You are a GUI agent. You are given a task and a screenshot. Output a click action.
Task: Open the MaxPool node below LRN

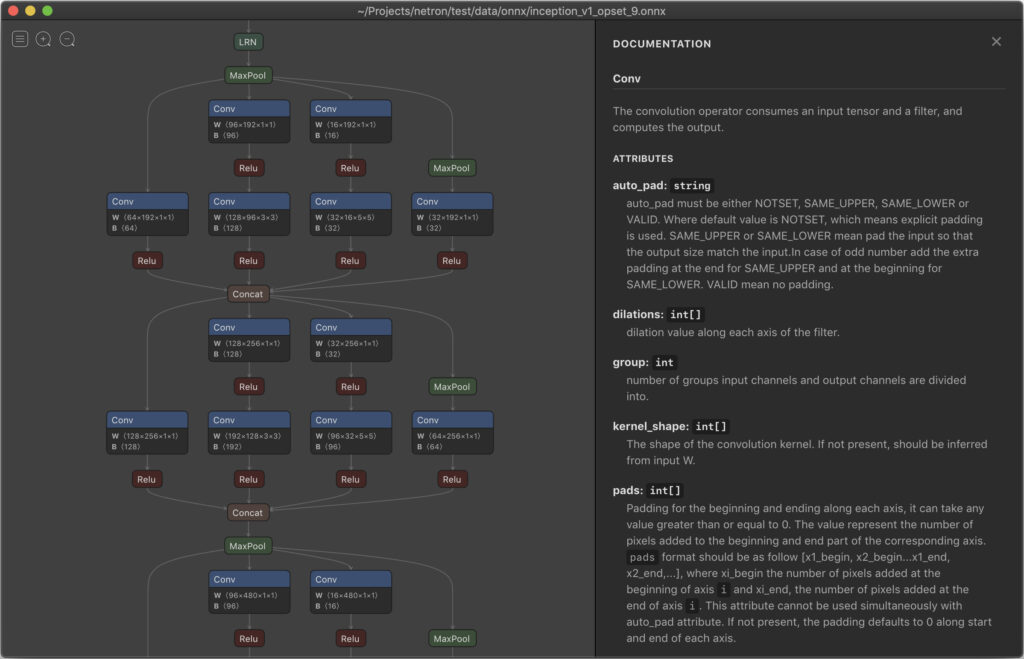pos(246,75)
